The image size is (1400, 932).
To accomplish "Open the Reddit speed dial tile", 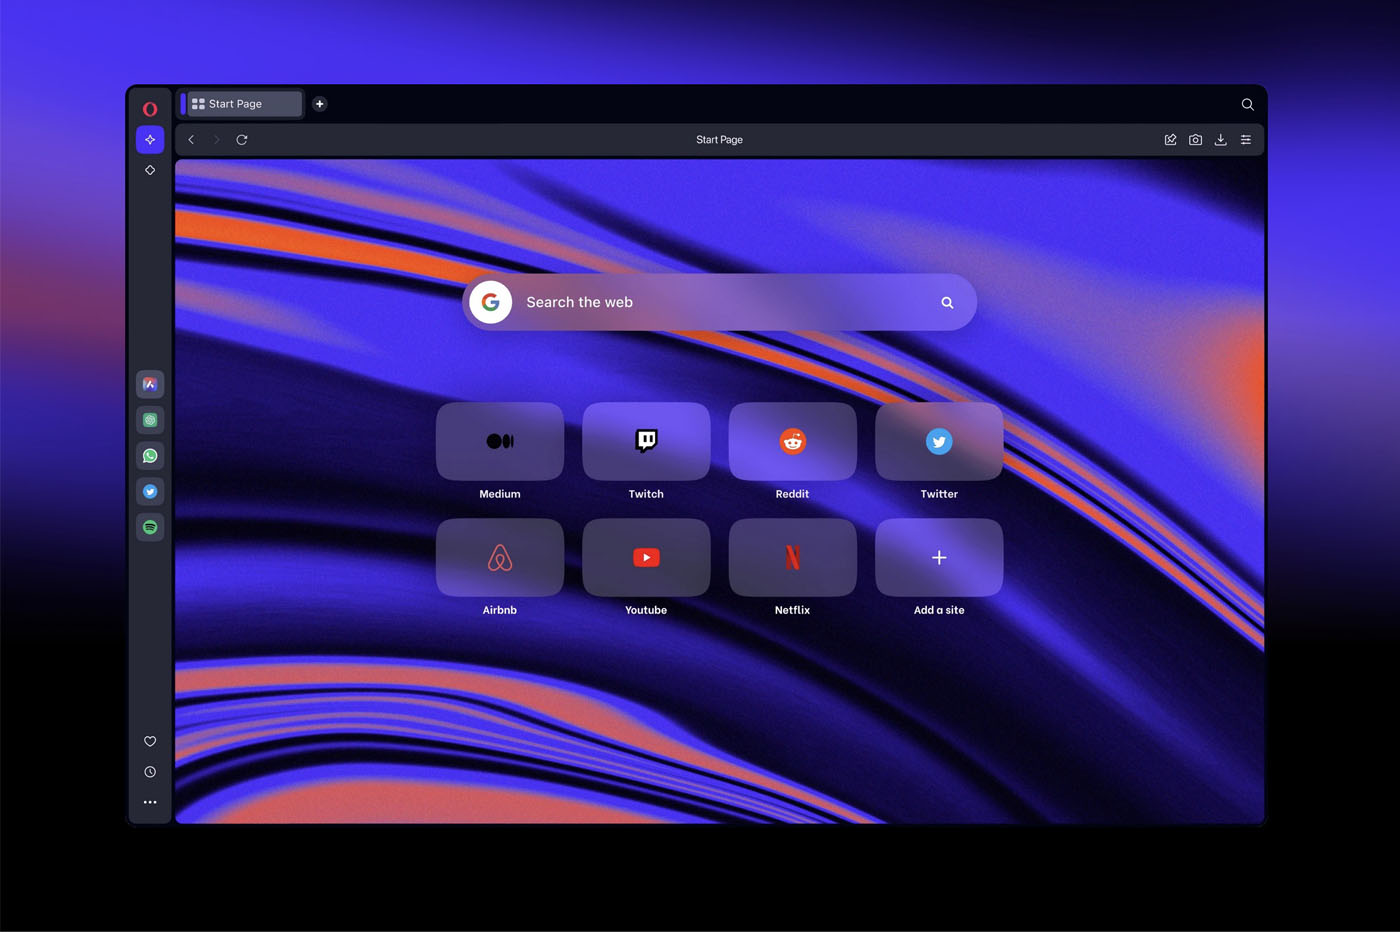I will point(793,441).
